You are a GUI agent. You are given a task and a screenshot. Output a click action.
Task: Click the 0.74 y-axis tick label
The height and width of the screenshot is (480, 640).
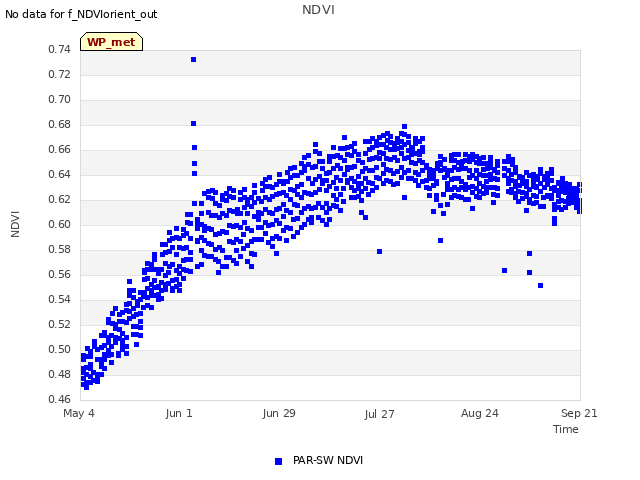point(60,49)
